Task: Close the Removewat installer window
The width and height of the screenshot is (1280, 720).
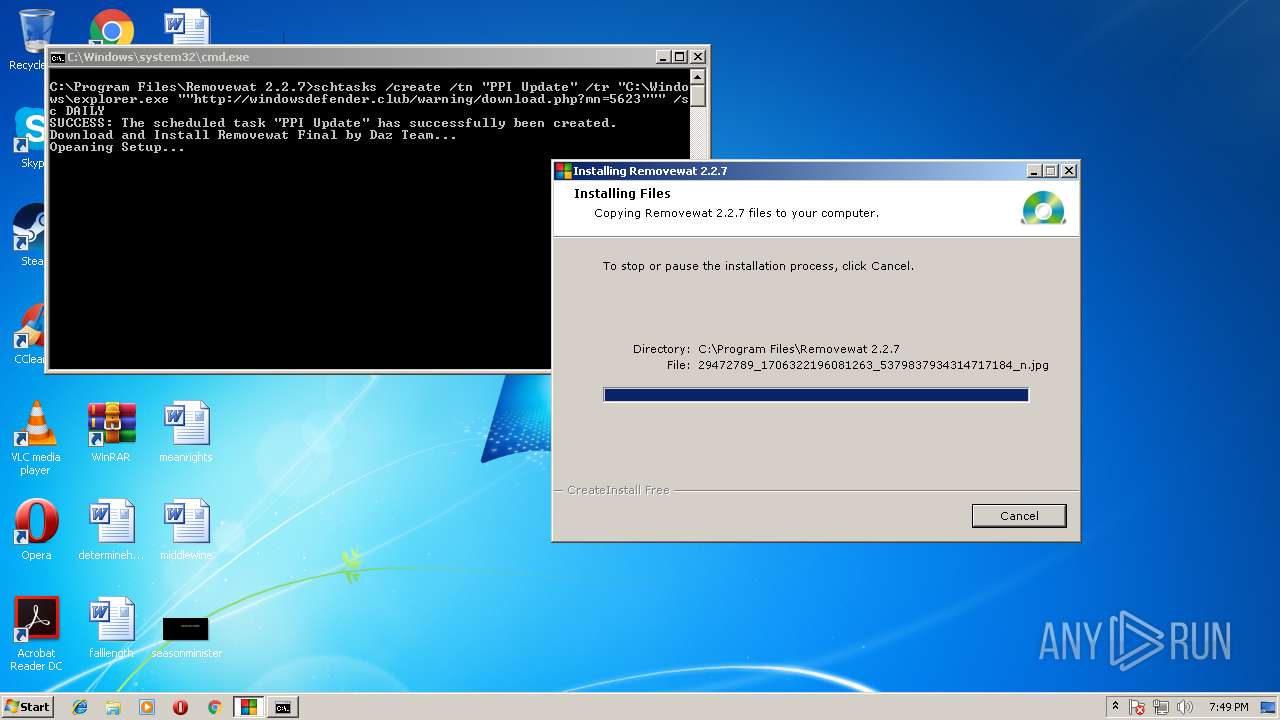Action: coord(1069,171)
